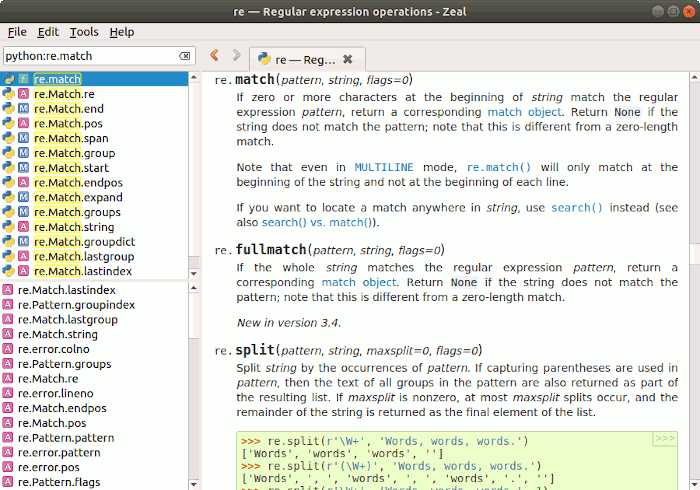
Task: Close the 're — Reg...' tab
Action: click(x=347, y=59)
